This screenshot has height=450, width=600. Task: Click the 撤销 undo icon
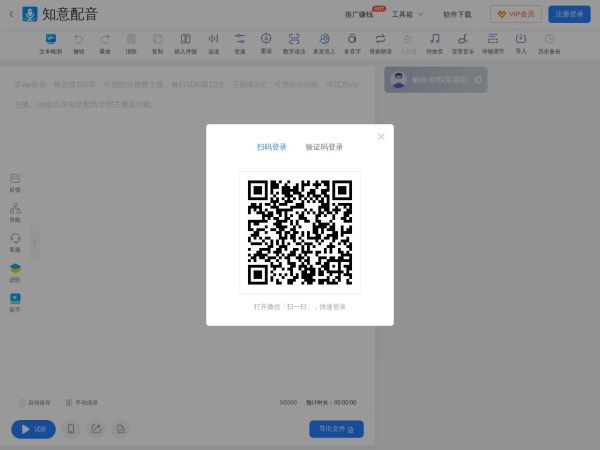pos(79,42)
